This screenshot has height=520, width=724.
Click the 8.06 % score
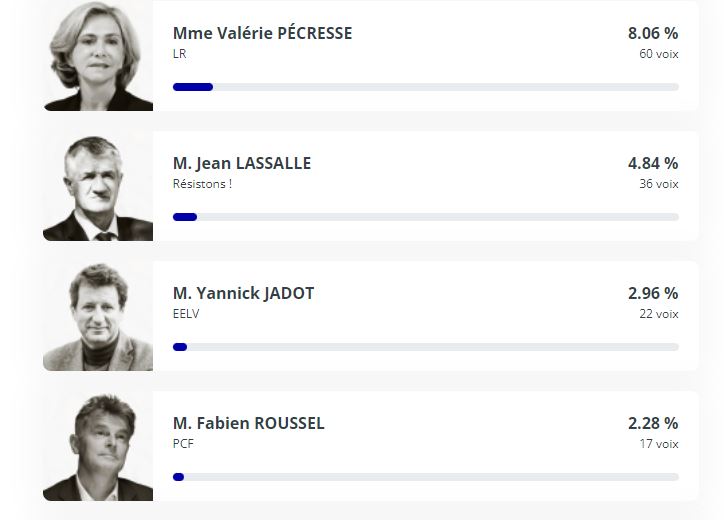click(653, 33)
